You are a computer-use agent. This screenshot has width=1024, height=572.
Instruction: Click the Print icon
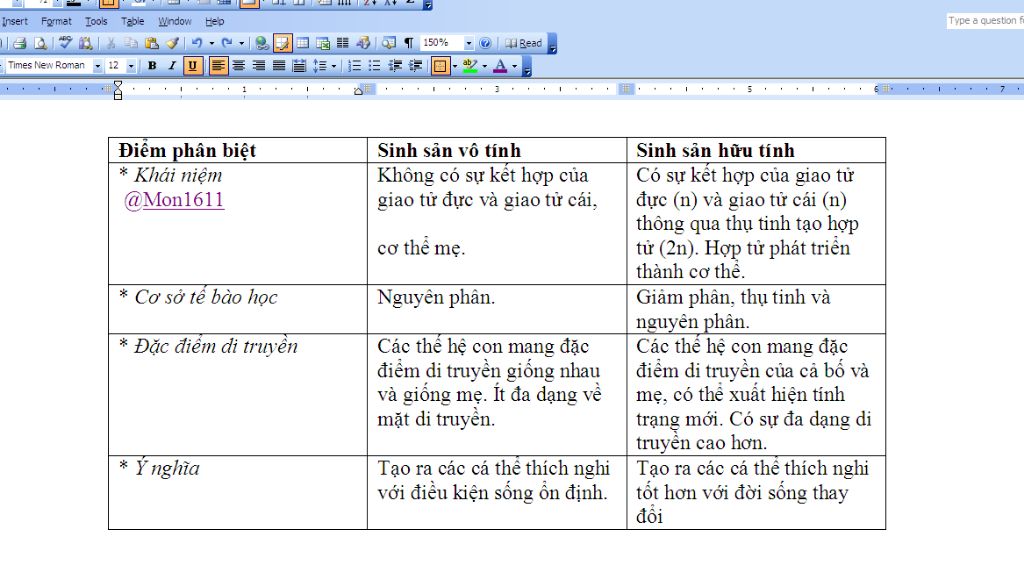[20, 43]
